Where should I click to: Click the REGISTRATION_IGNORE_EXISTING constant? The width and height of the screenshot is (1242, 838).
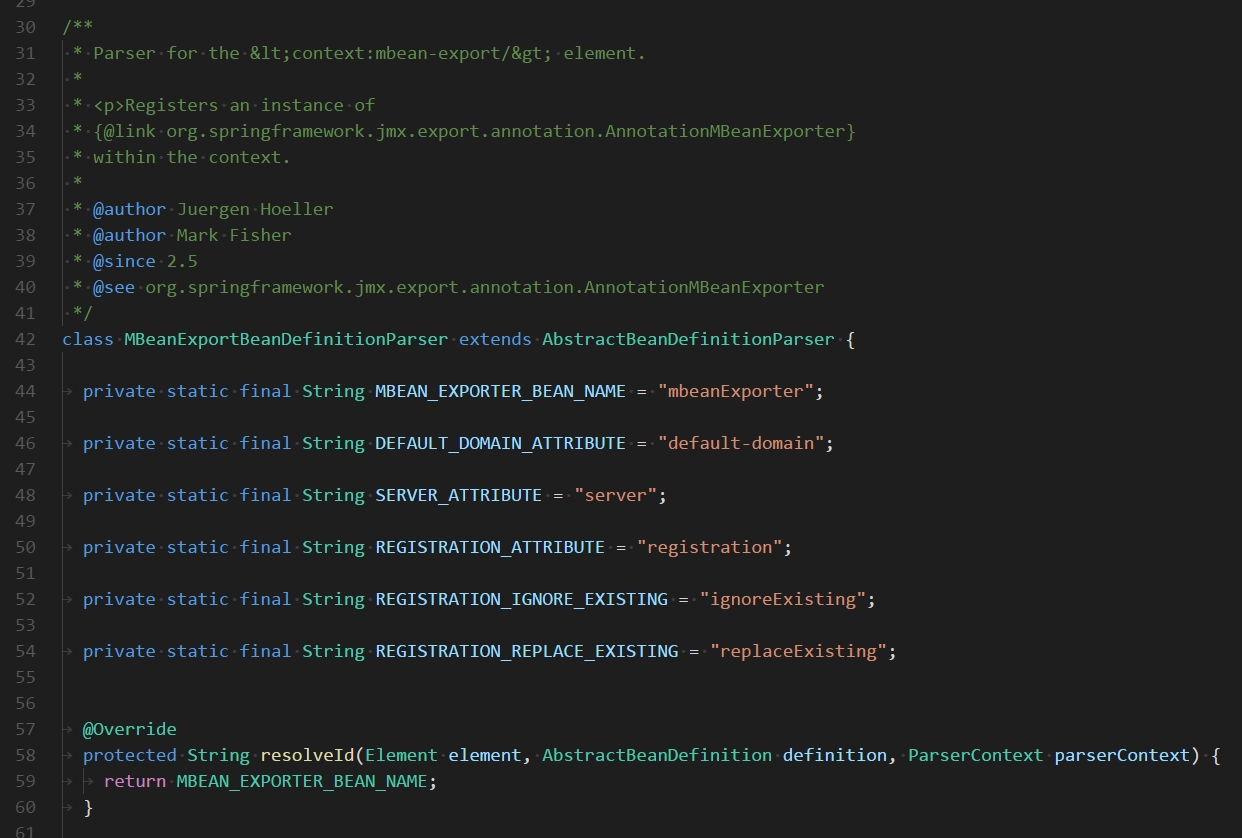[521, 599]
